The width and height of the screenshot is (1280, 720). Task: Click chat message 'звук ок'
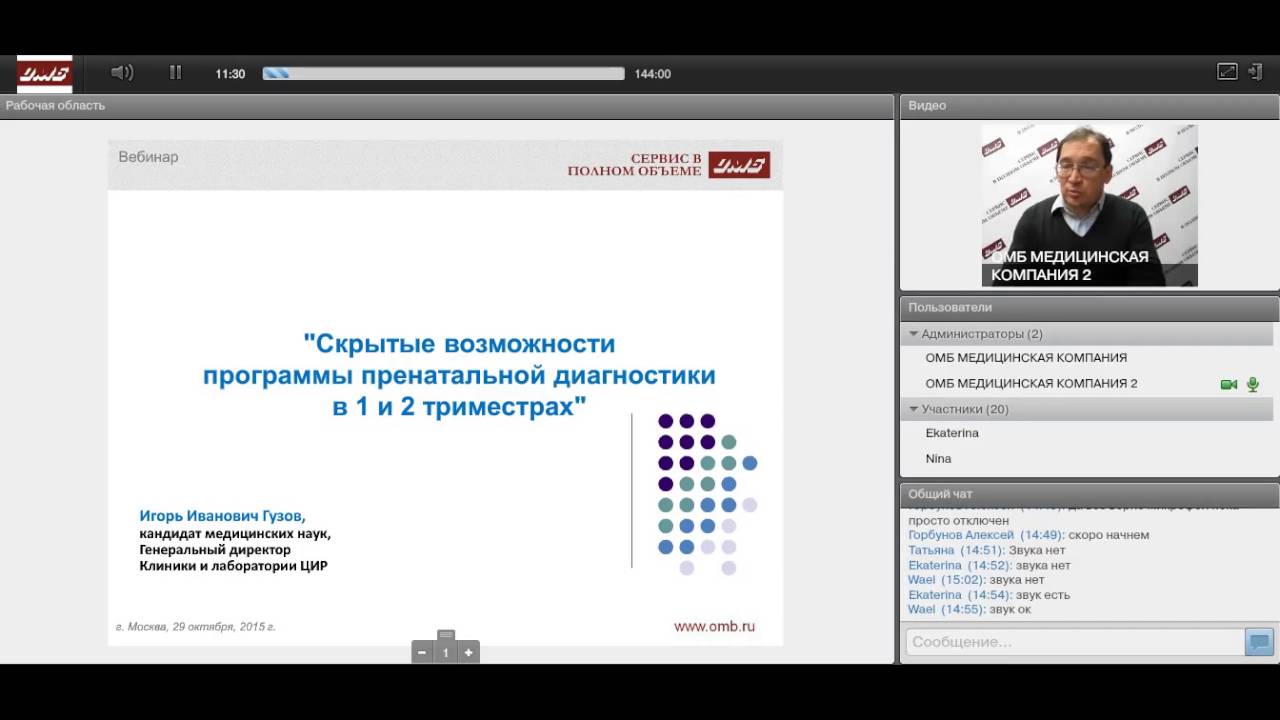coord(1010,609)
